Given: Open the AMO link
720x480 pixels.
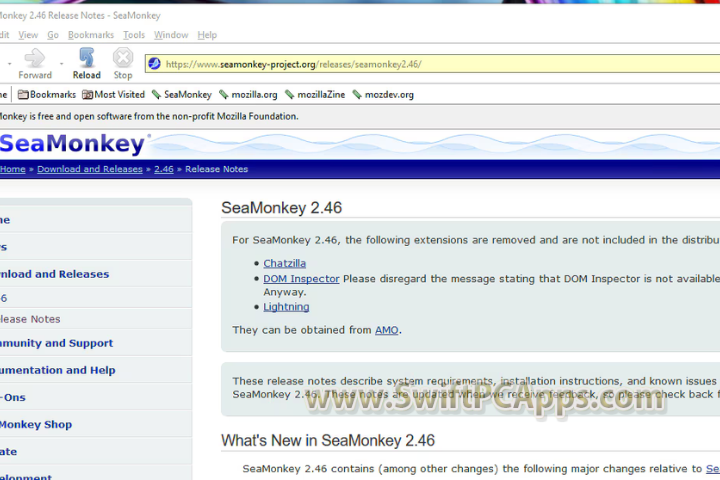Looking at the screenshot, I should pos(387,330).
